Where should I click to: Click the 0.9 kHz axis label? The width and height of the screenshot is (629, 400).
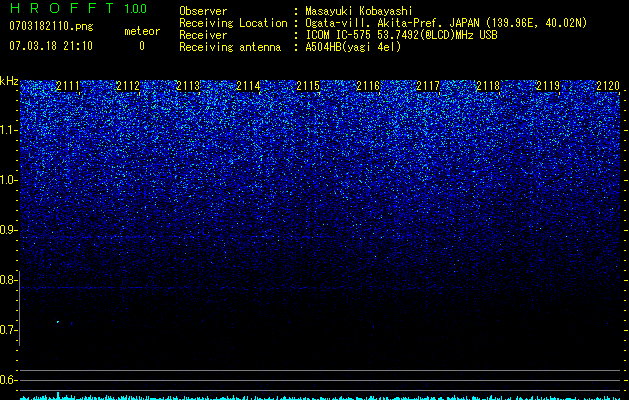8,230
